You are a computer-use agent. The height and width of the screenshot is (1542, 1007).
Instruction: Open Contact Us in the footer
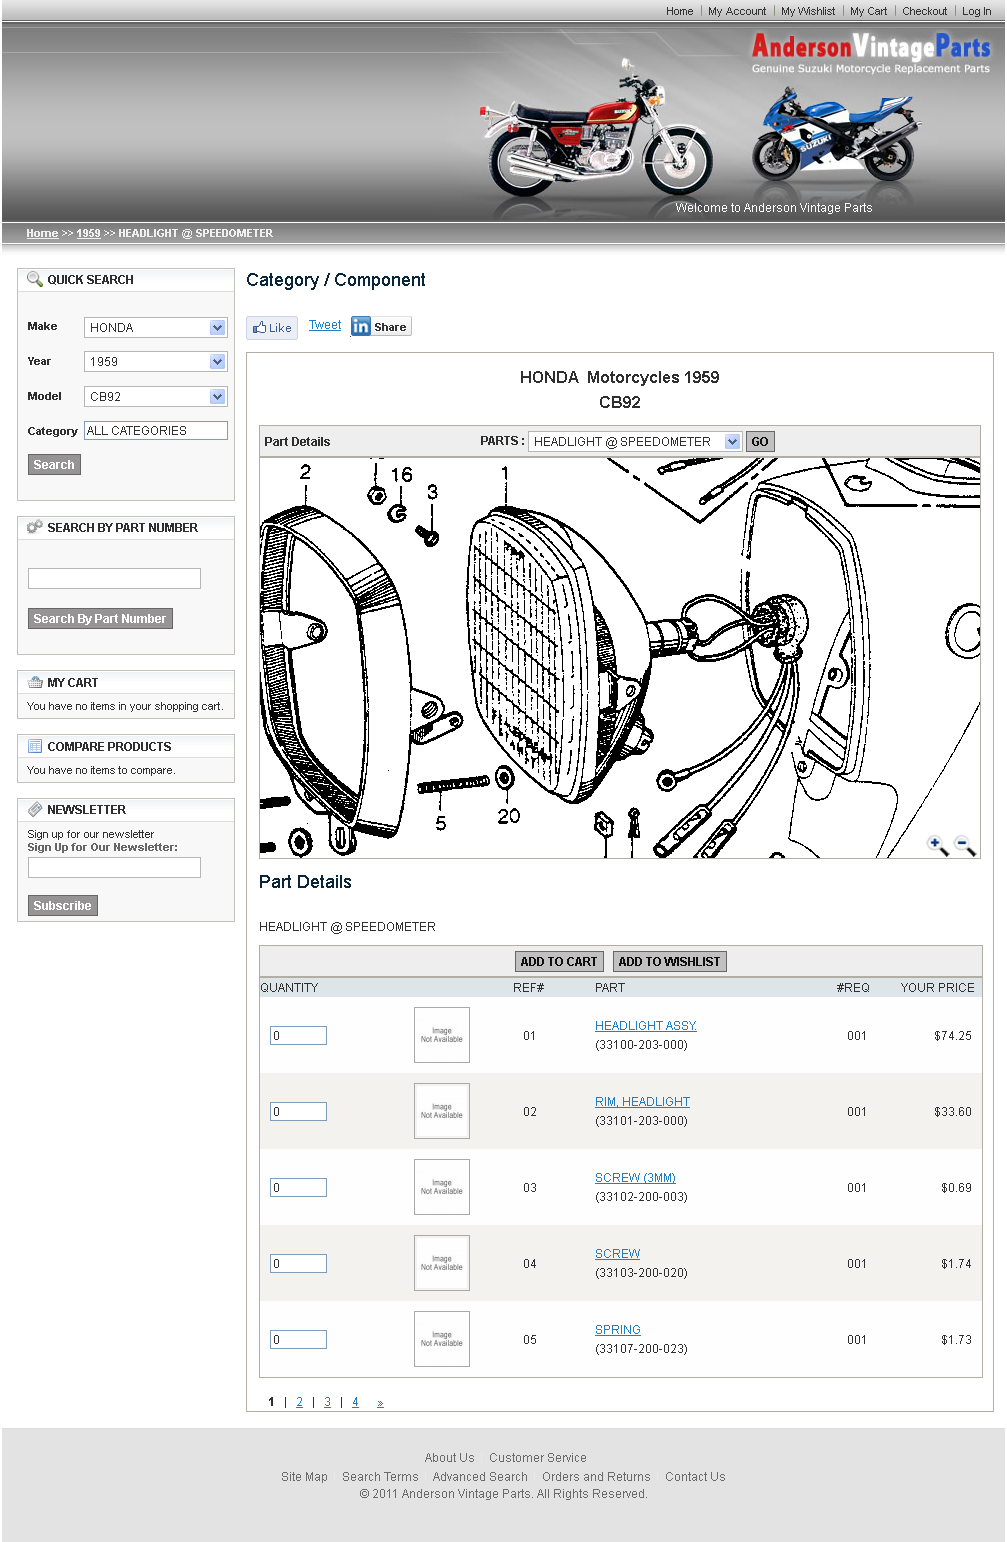coord(695,1477)
